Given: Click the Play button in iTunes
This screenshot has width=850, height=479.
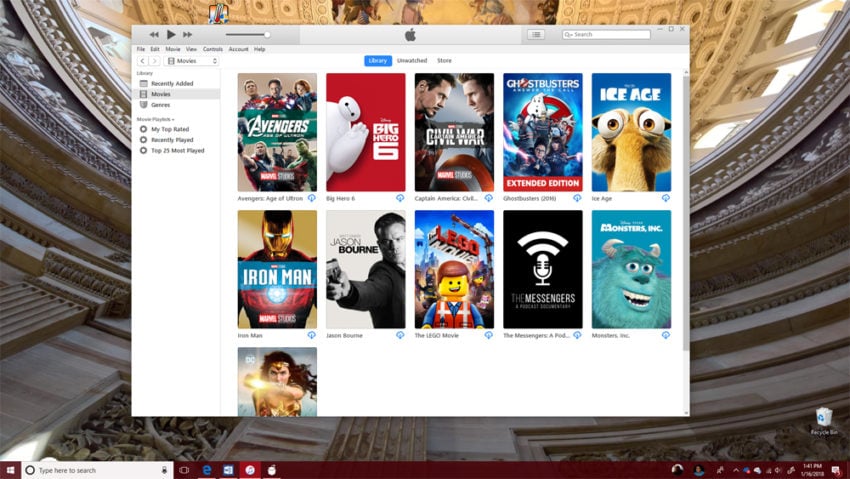Looking at the screenshot, I should click(171, 34).
